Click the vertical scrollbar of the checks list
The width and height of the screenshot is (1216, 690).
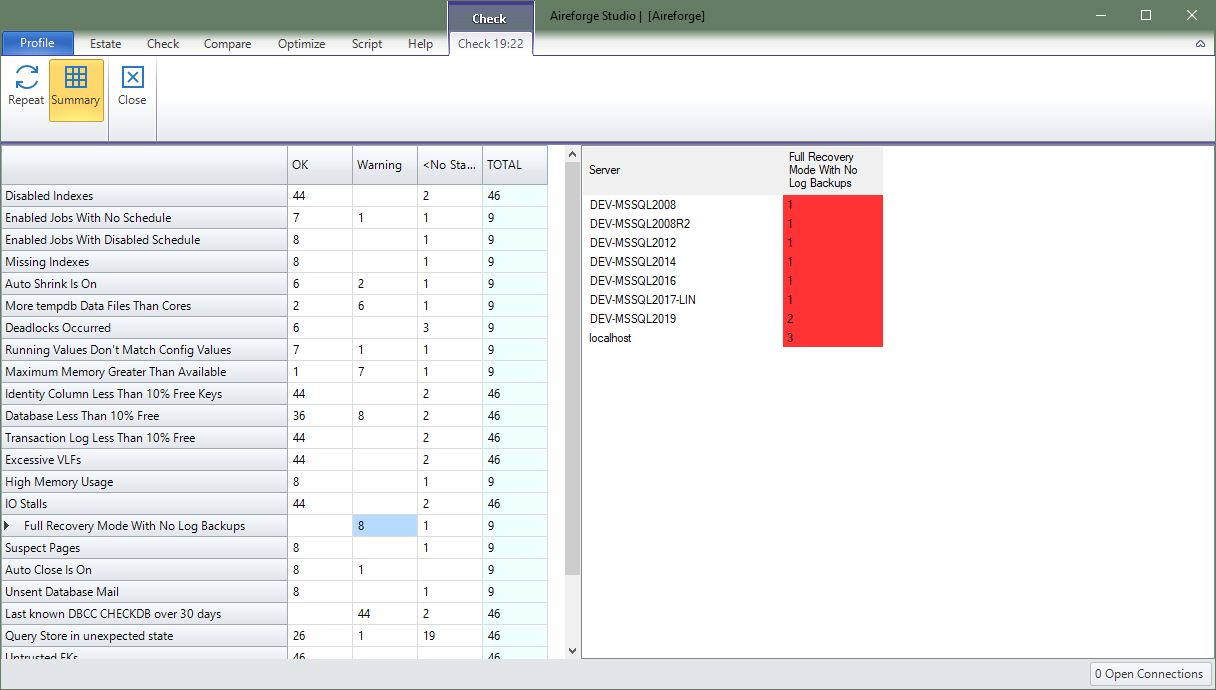(571, 400)
